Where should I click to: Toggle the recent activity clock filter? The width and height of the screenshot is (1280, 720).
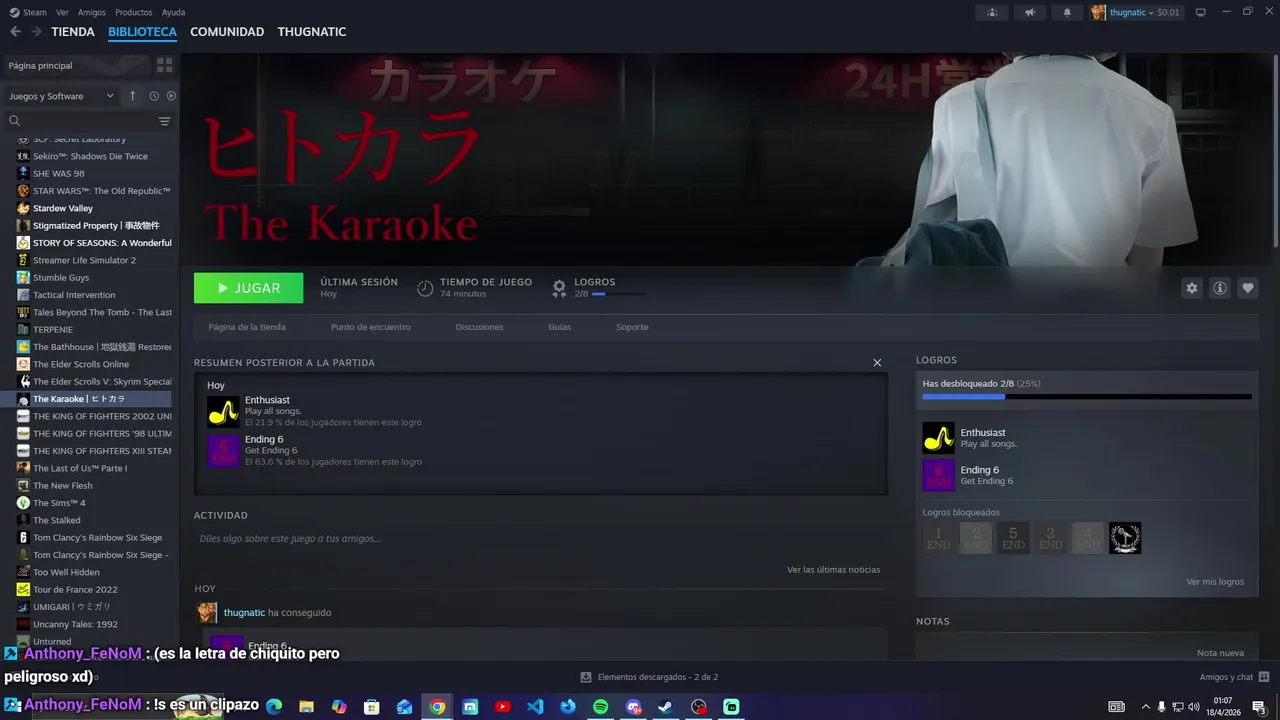pos(154,96)
